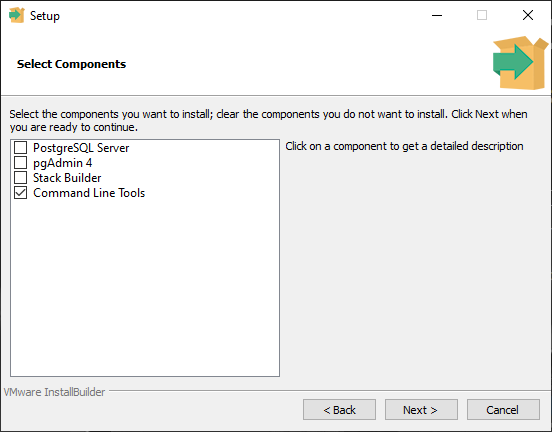Click the large package box logo

tap(520, 63)
